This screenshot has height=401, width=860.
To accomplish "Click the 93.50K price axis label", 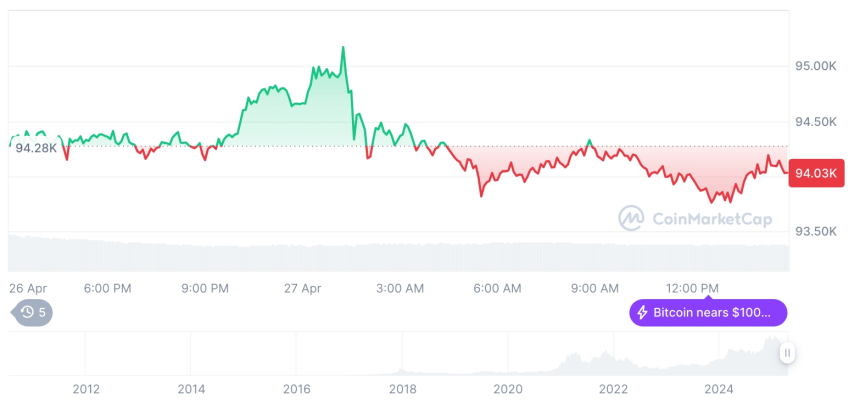I will [x=815, y=231].
